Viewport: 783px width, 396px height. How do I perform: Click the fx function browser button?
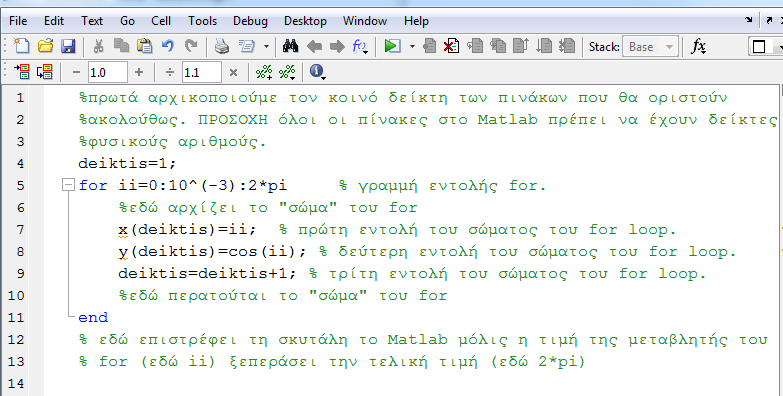click(698, 46)
